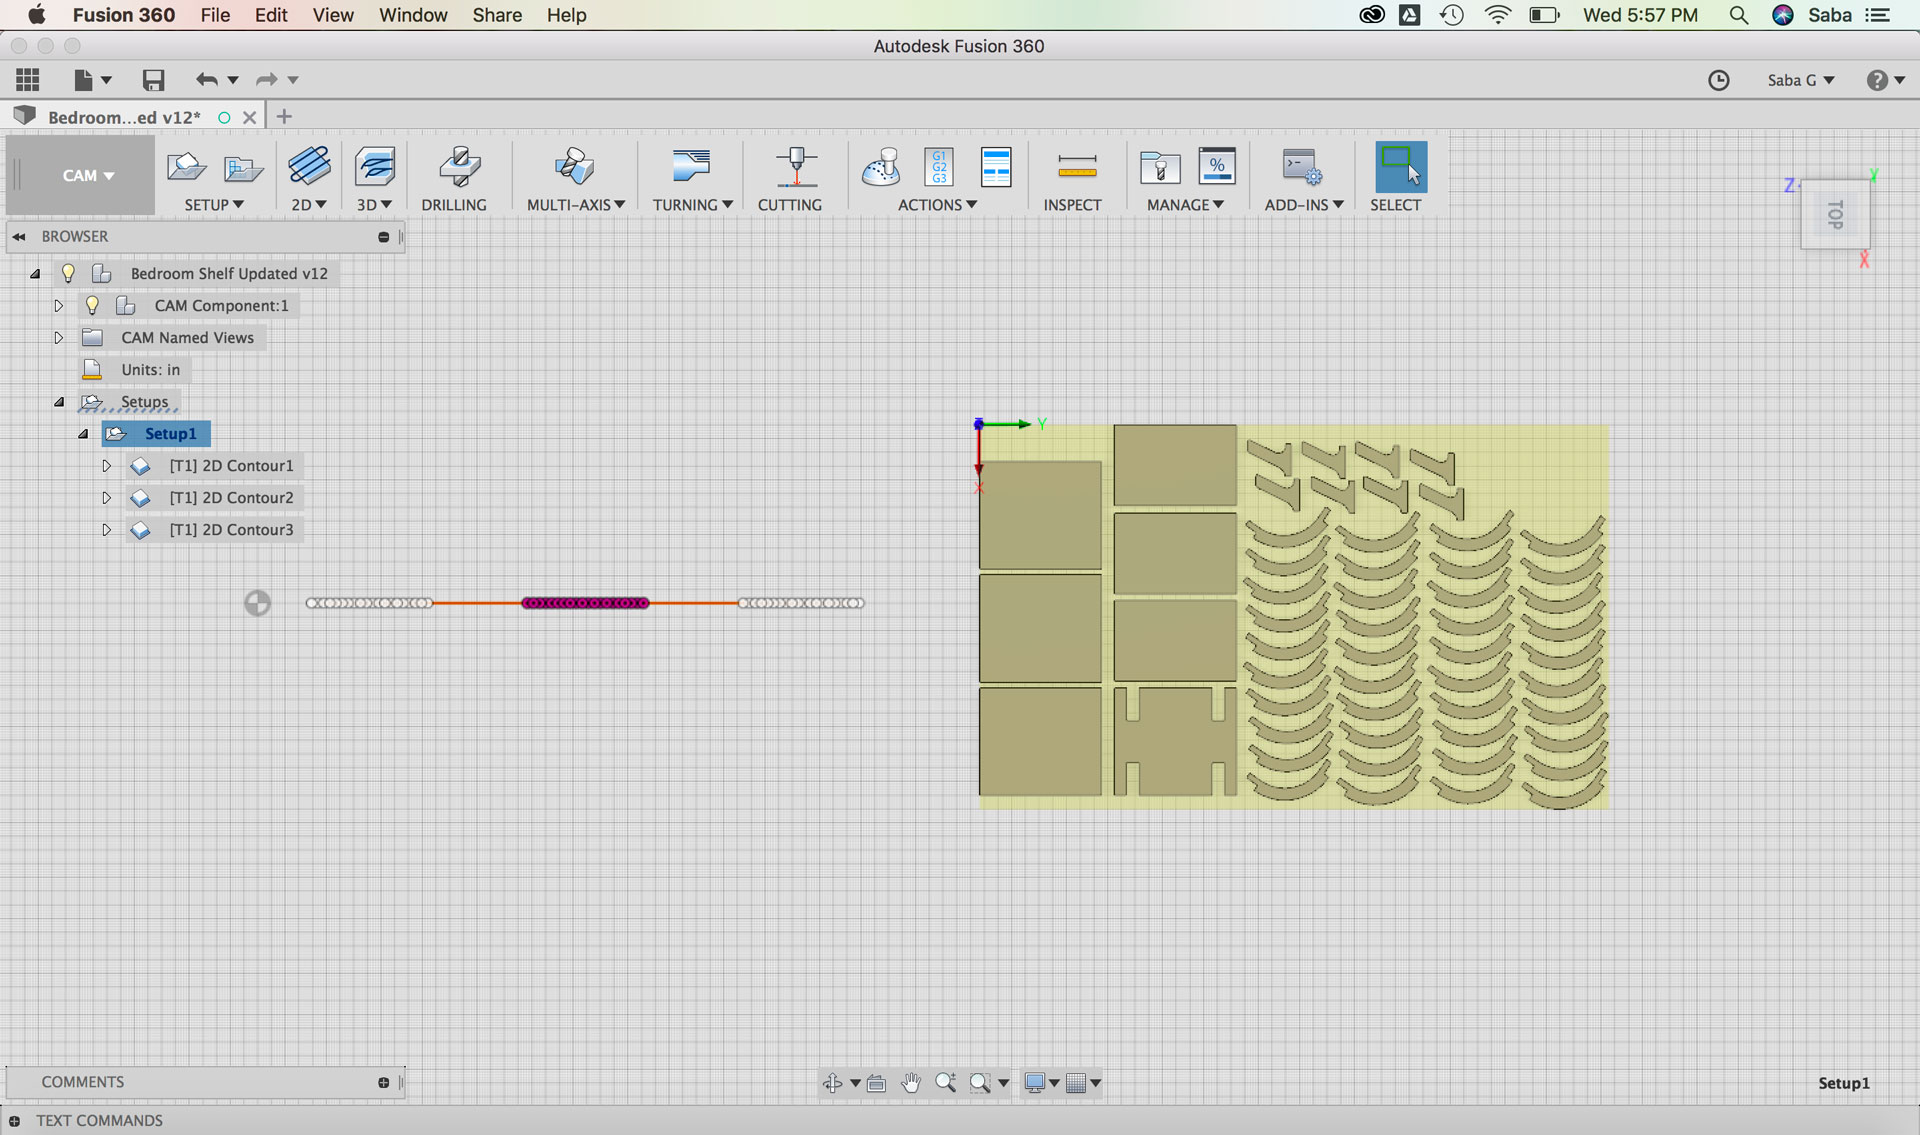
Task: Click the Inspect measure icon
Action: pos(1076,168)
